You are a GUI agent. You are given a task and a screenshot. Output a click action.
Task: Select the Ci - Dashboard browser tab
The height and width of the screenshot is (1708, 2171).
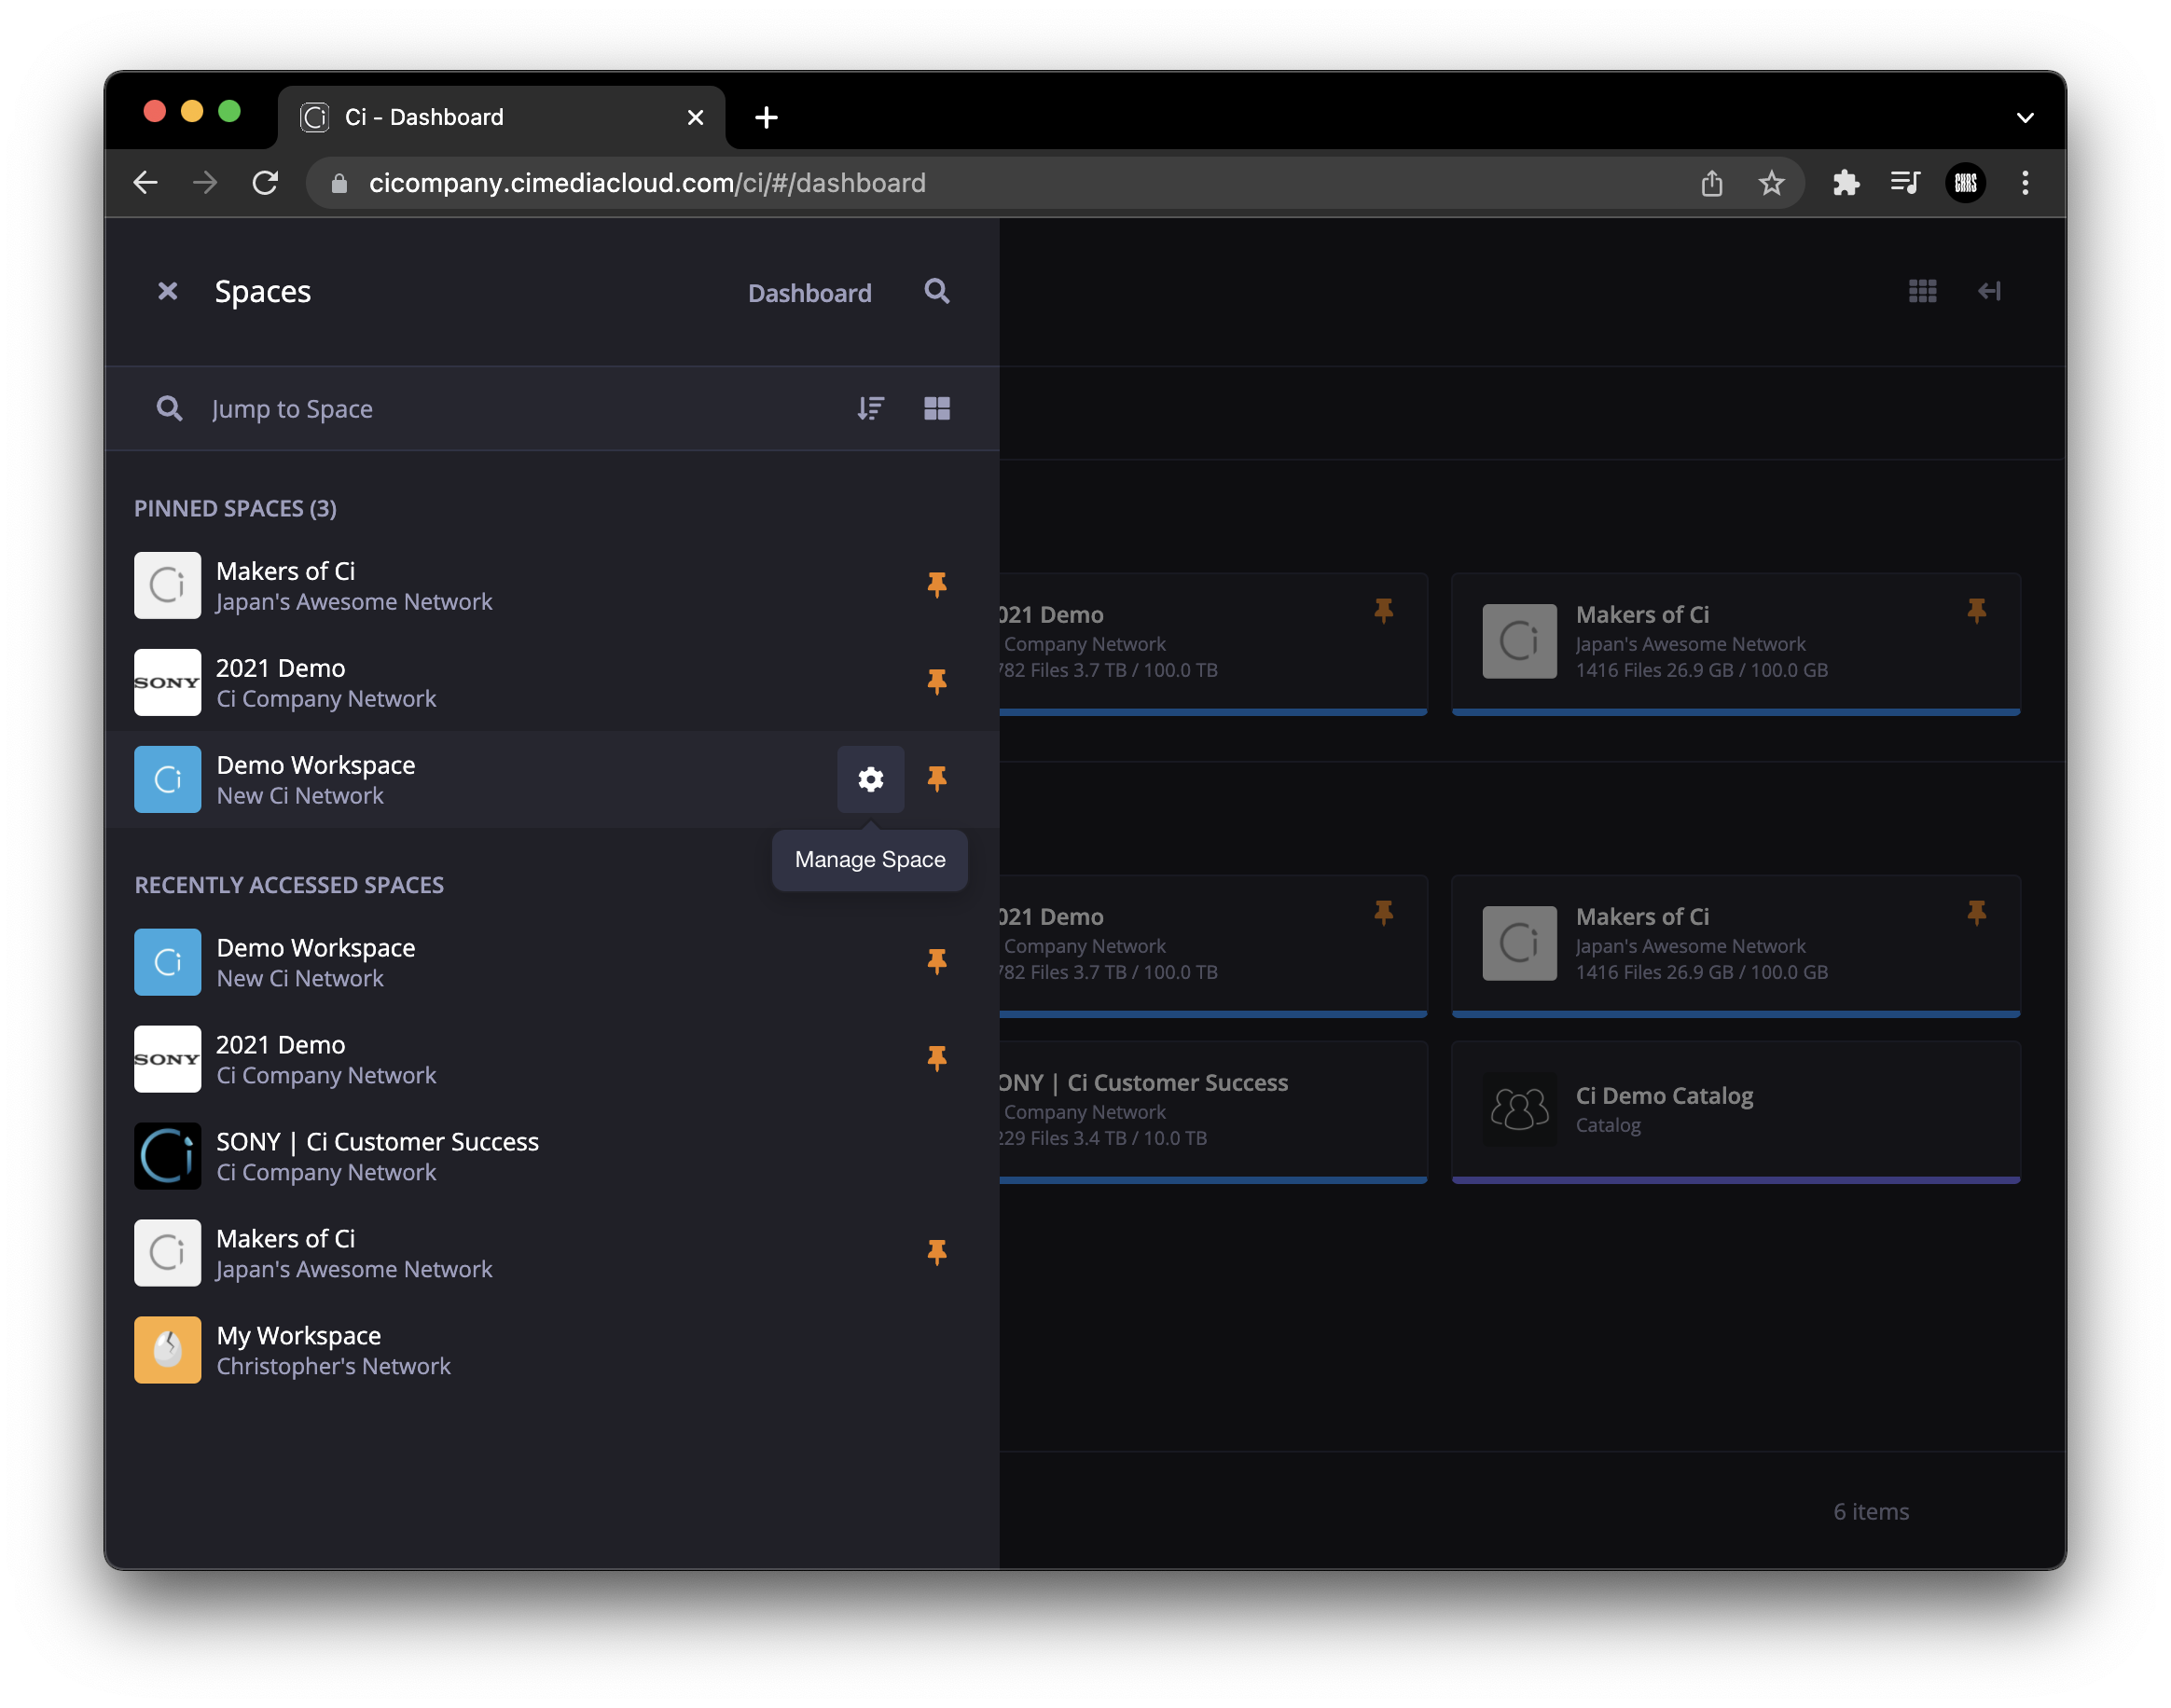(x=500, y=117)
